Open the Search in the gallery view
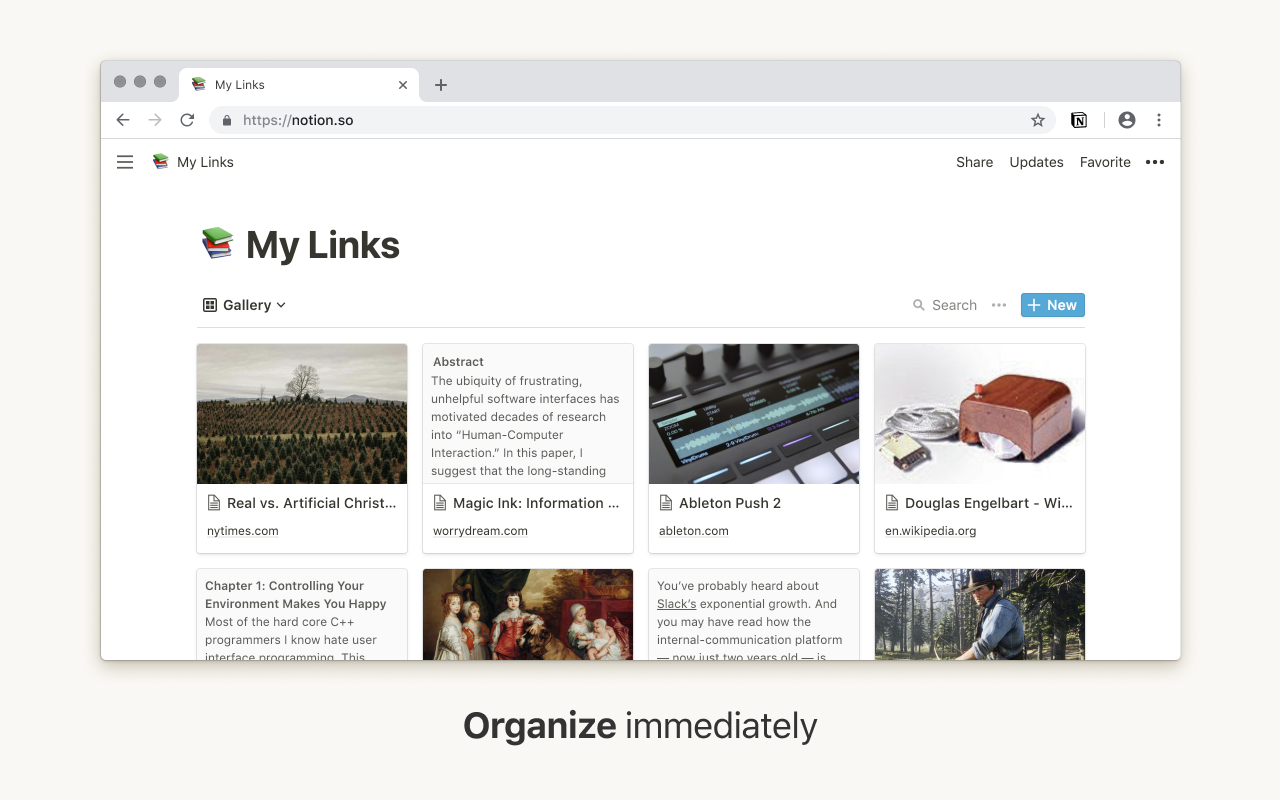The image size is (1280, 800). pos(944,305)
